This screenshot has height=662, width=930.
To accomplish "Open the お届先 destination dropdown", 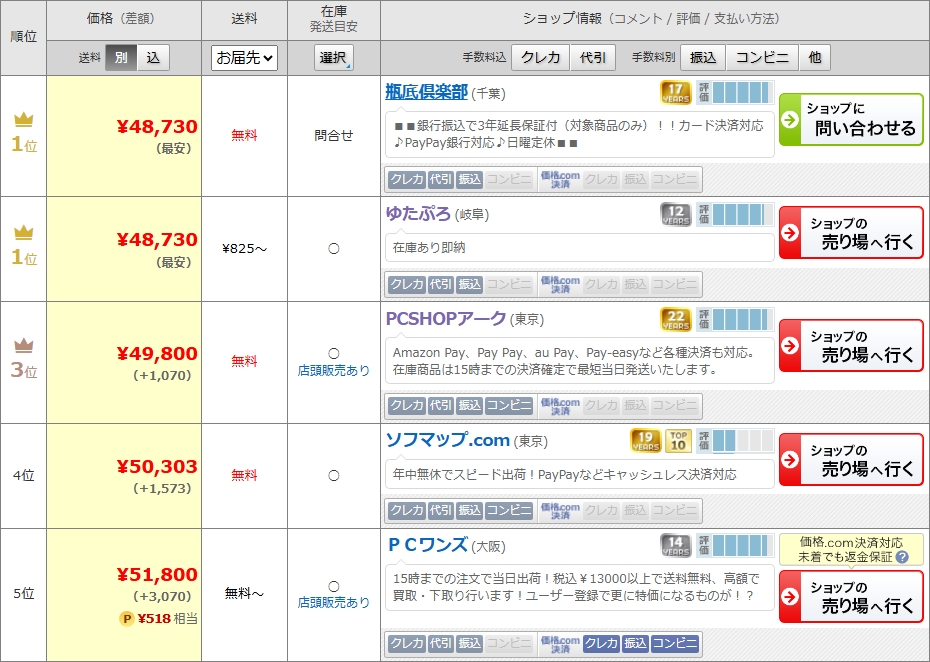I will pos(244,58).
